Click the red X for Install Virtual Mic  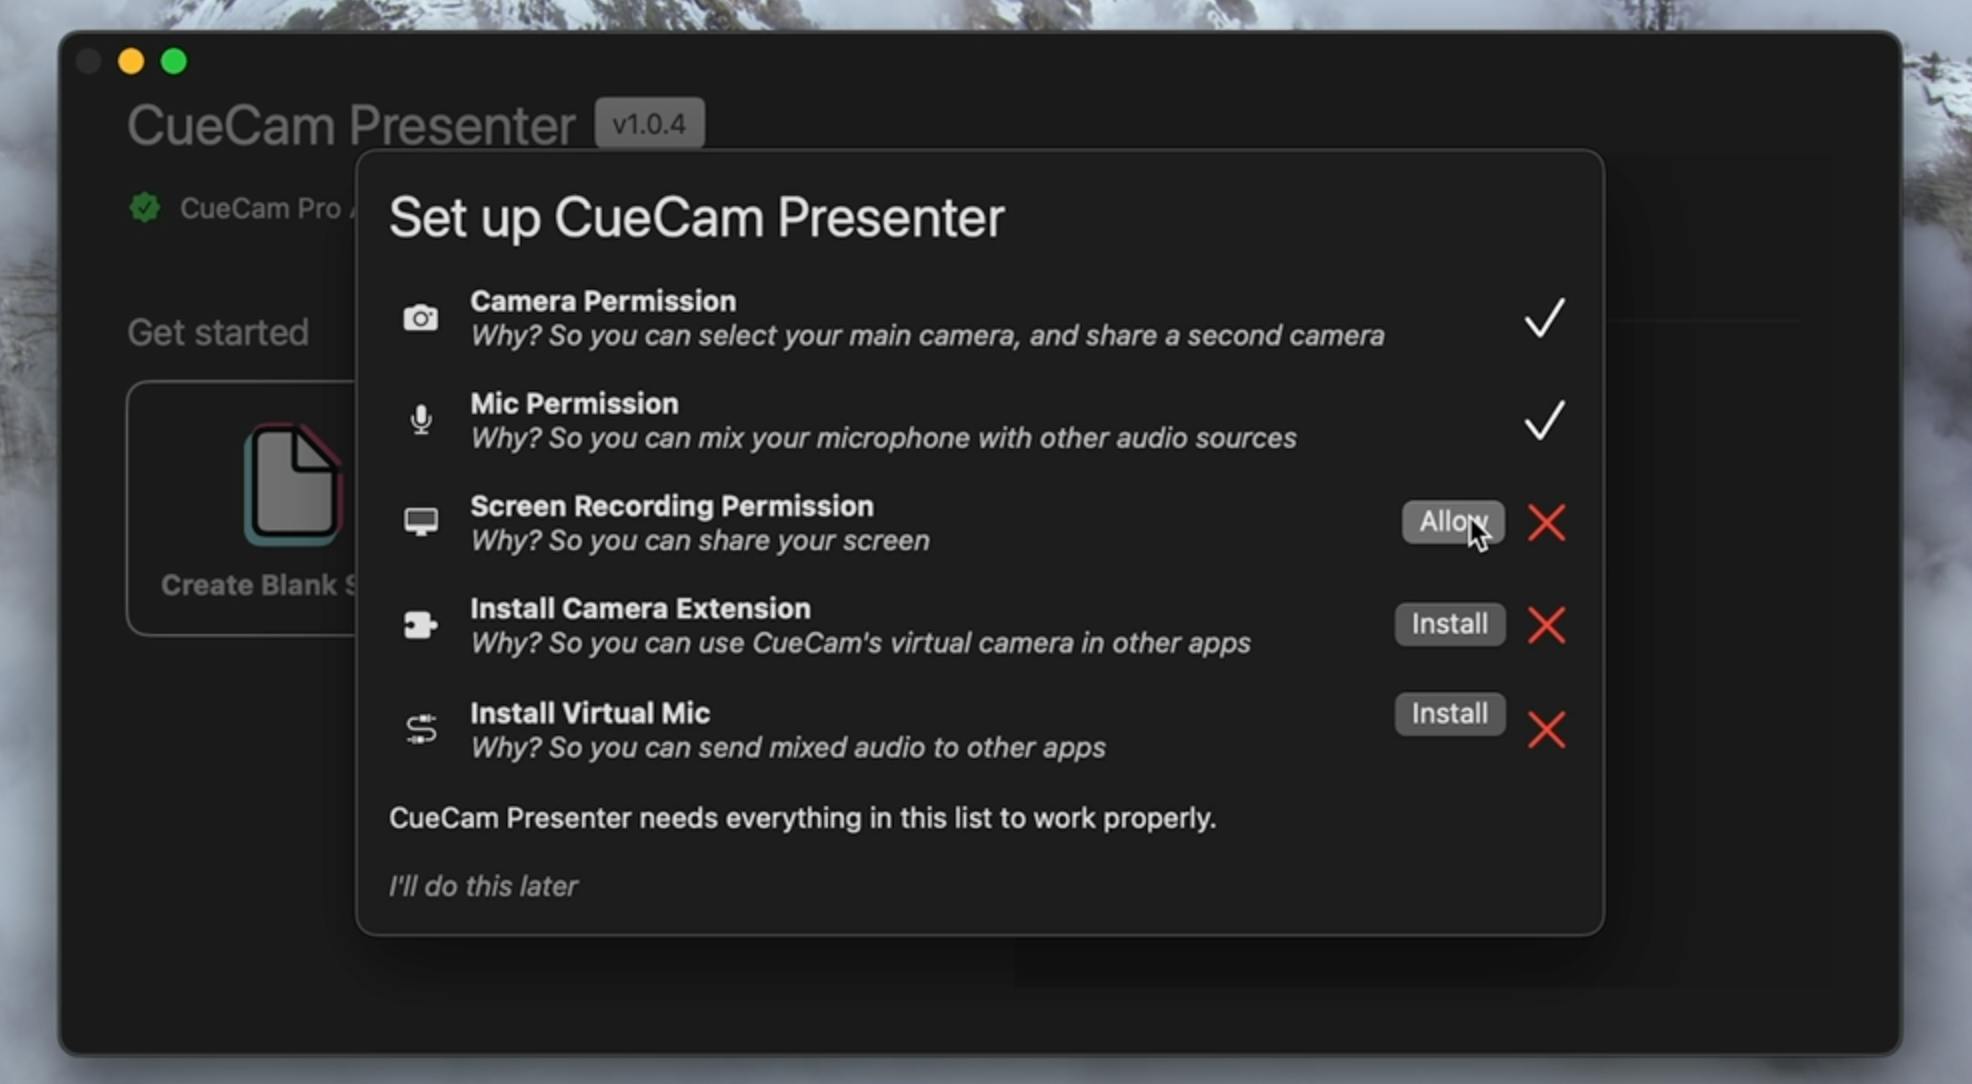(x=1547, y=729)
